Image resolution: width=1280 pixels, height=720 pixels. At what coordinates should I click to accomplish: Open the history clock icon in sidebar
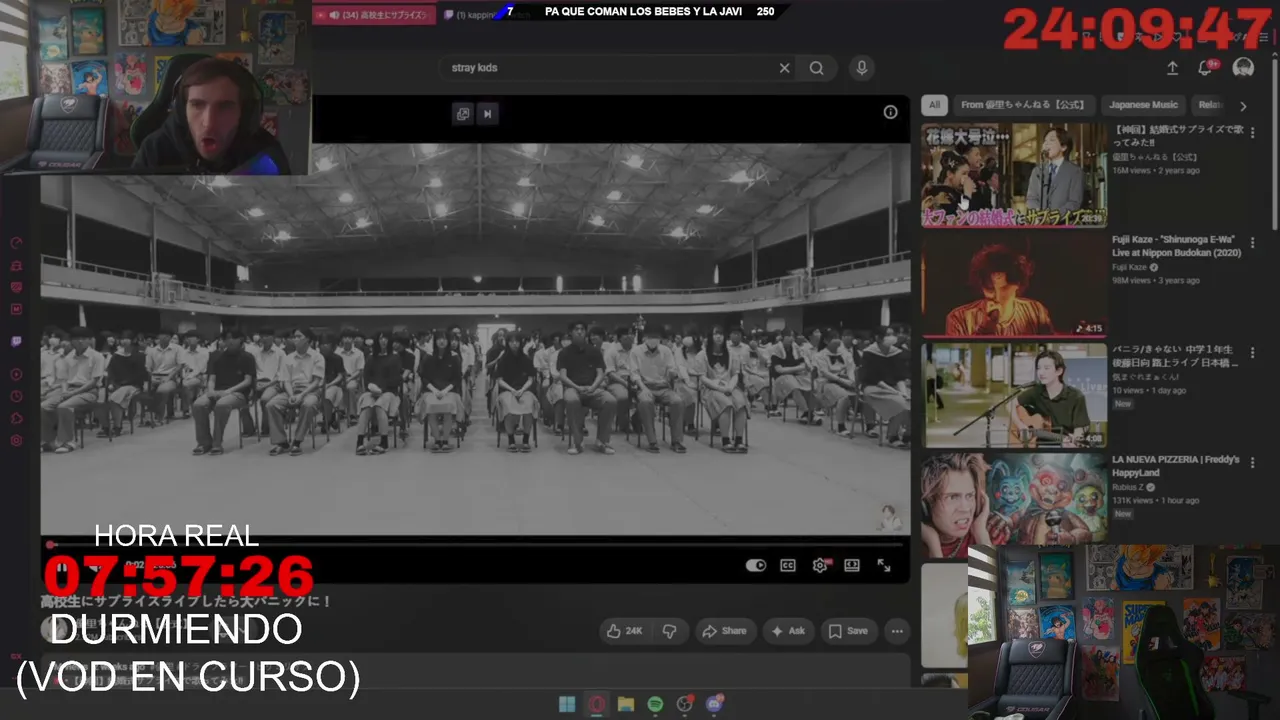(16, 396)
